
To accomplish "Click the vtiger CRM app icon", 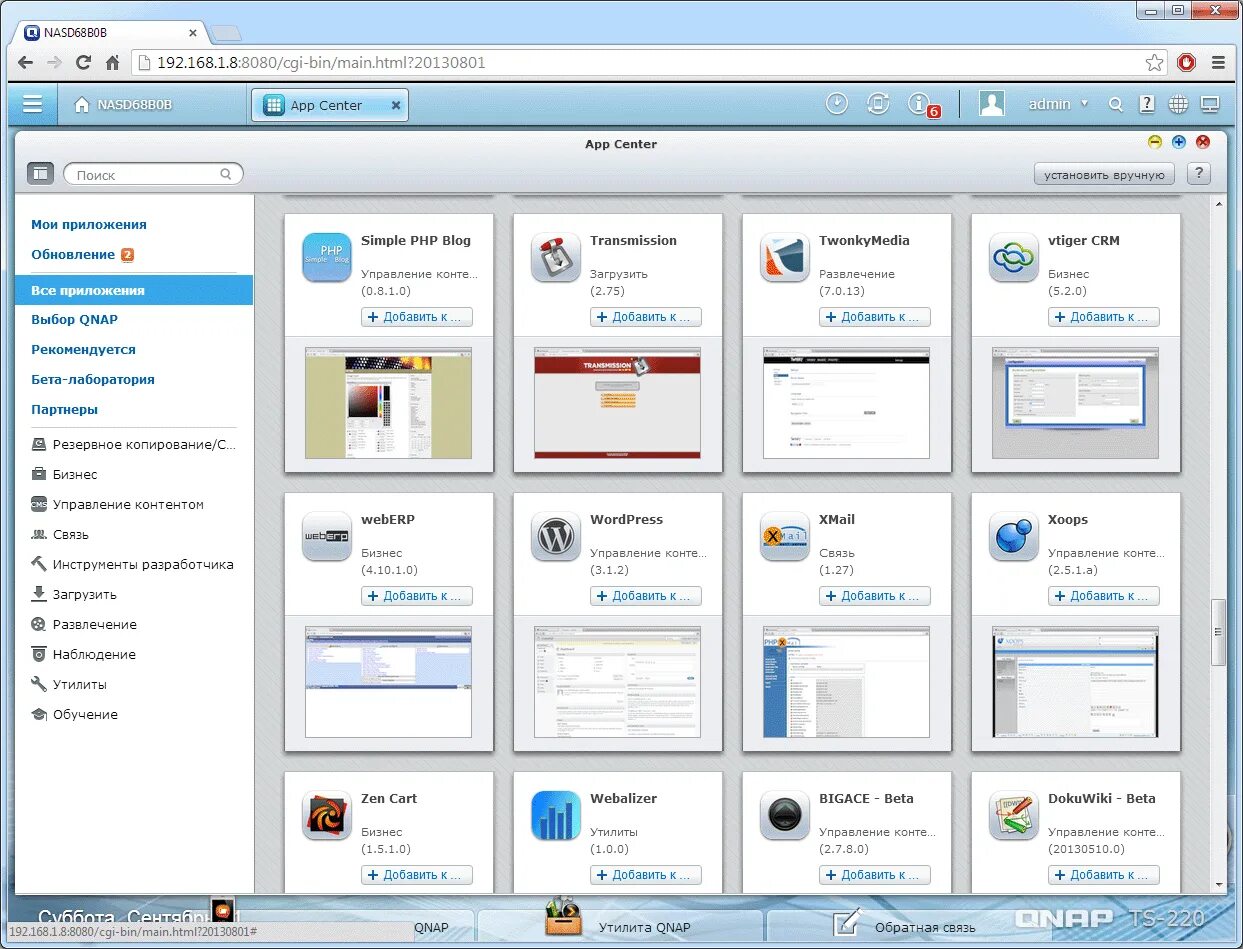I will pyautogui.click(x=1014, y=258).
